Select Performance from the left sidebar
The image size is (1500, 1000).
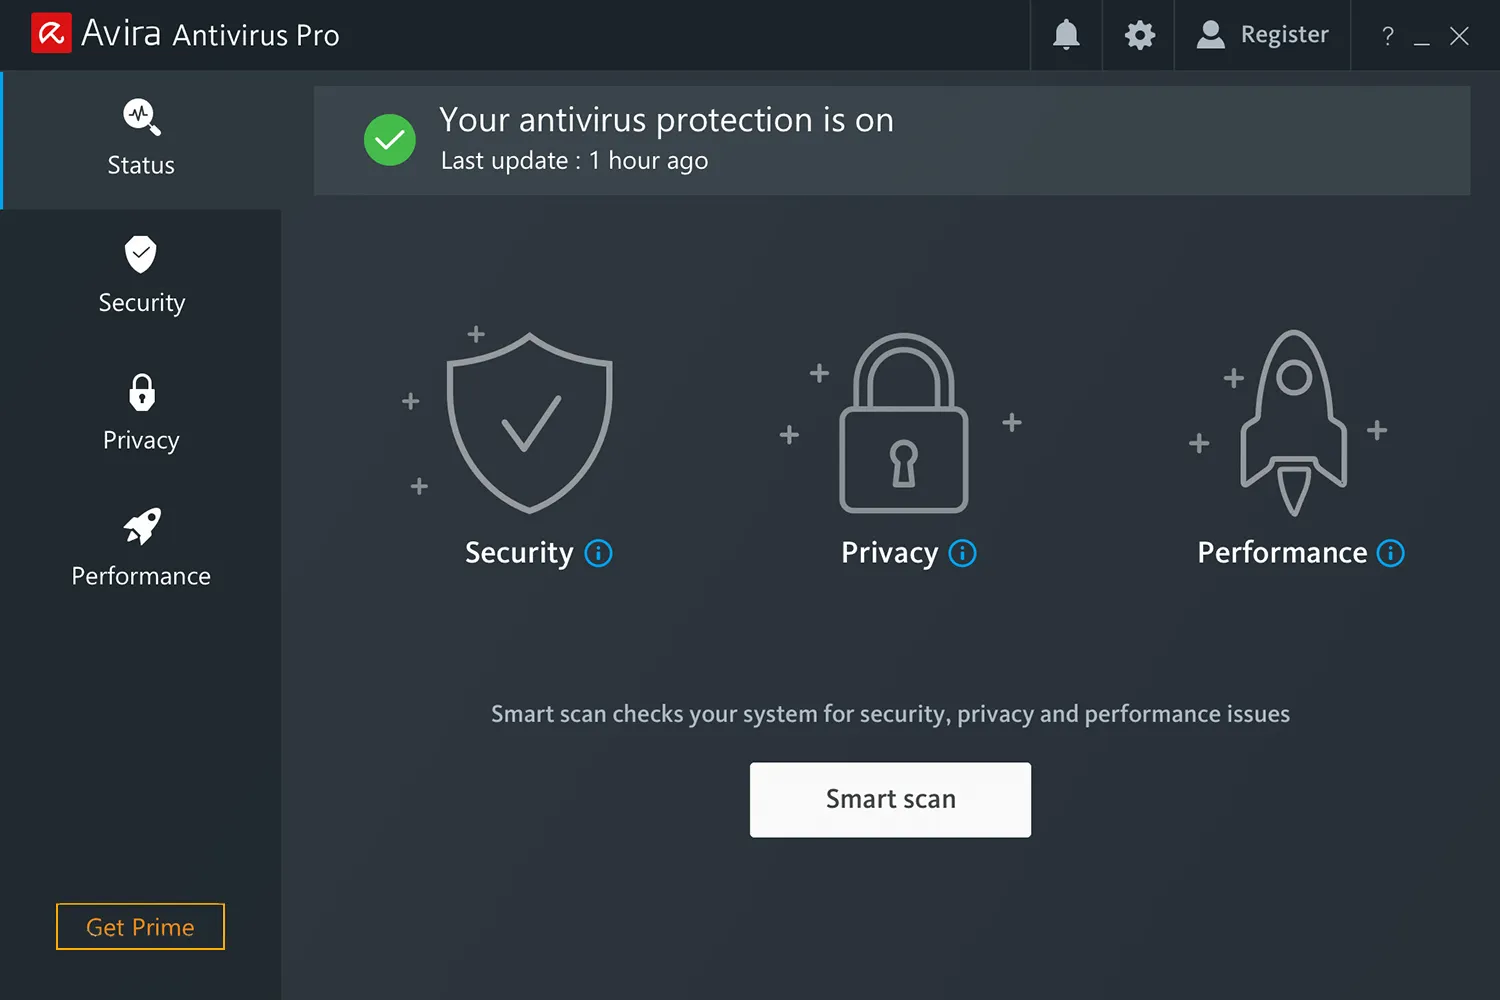click(x=140, y=548)
